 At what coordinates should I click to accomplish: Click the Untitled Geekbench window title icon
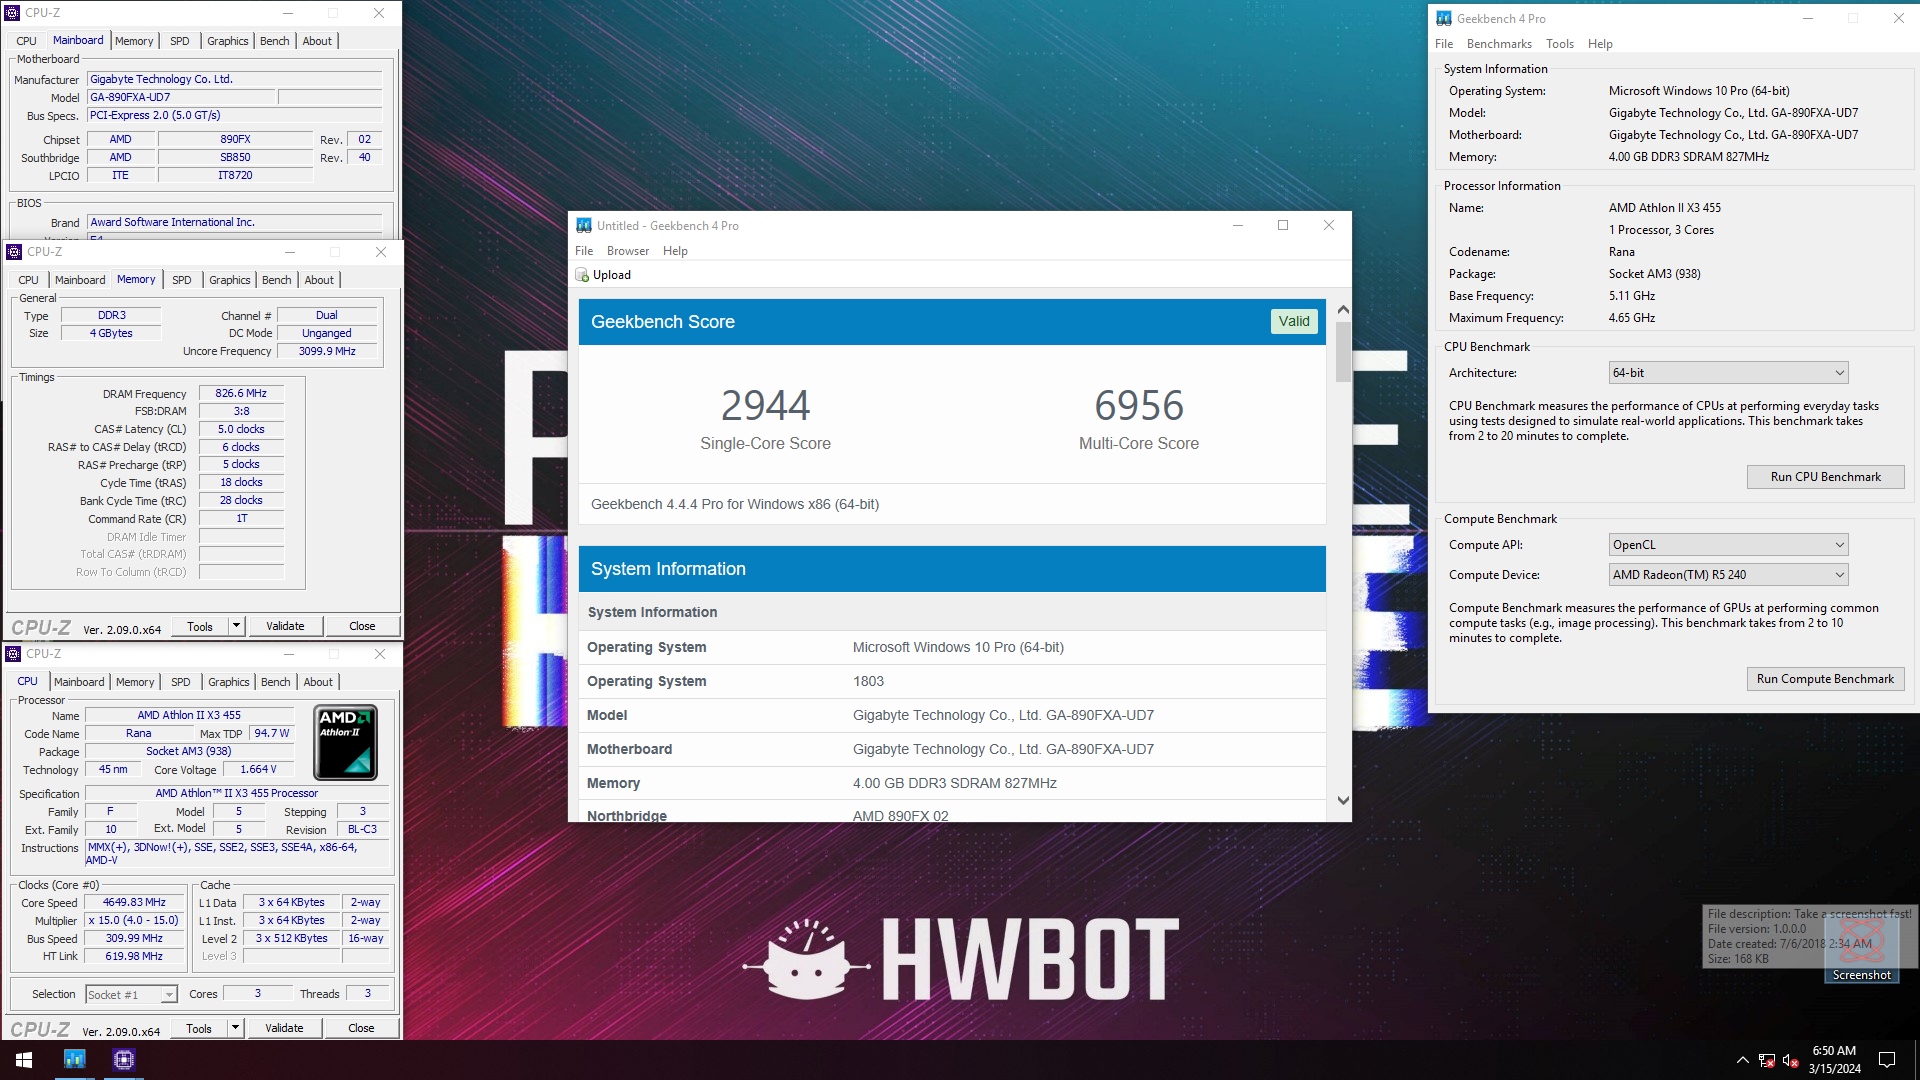click(x=584, y=225)
